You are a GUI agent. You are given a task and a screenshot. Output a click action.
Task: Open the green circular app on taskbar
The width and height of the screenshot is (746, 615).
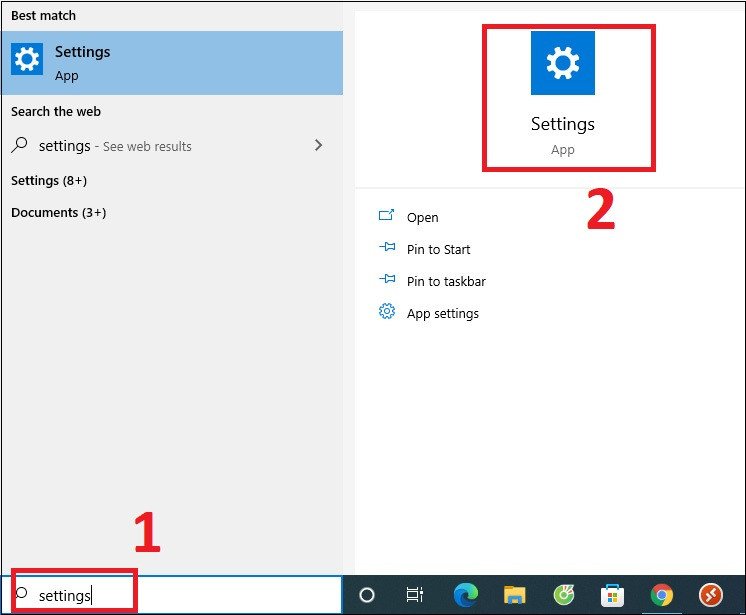563,595
